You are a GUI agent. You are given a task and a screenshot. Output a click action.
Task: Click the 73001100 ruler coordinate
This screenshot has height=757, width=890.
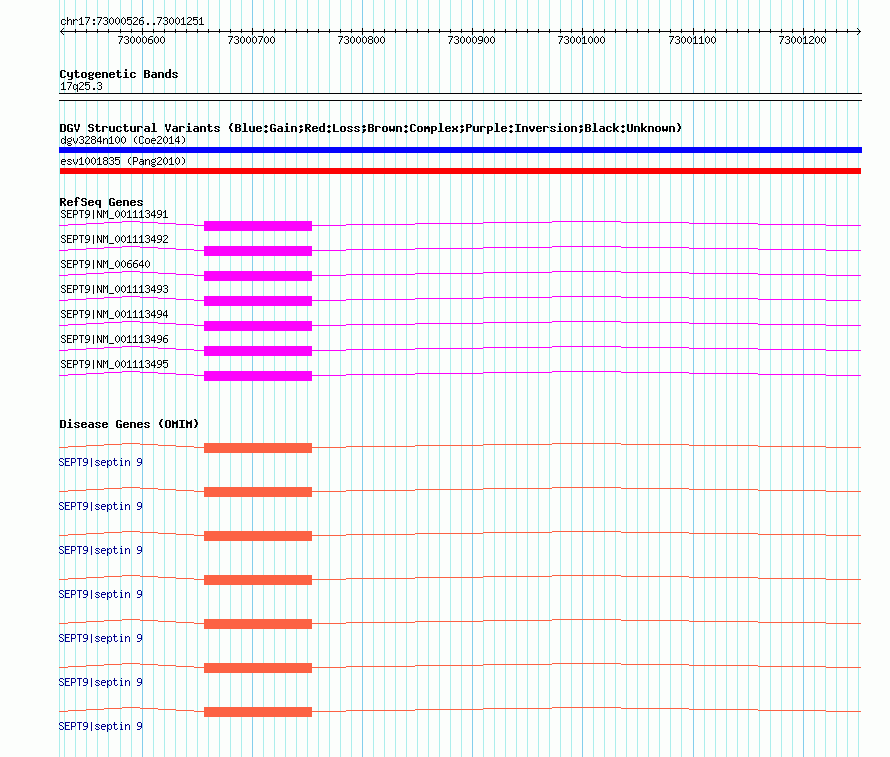coord(692,40)
